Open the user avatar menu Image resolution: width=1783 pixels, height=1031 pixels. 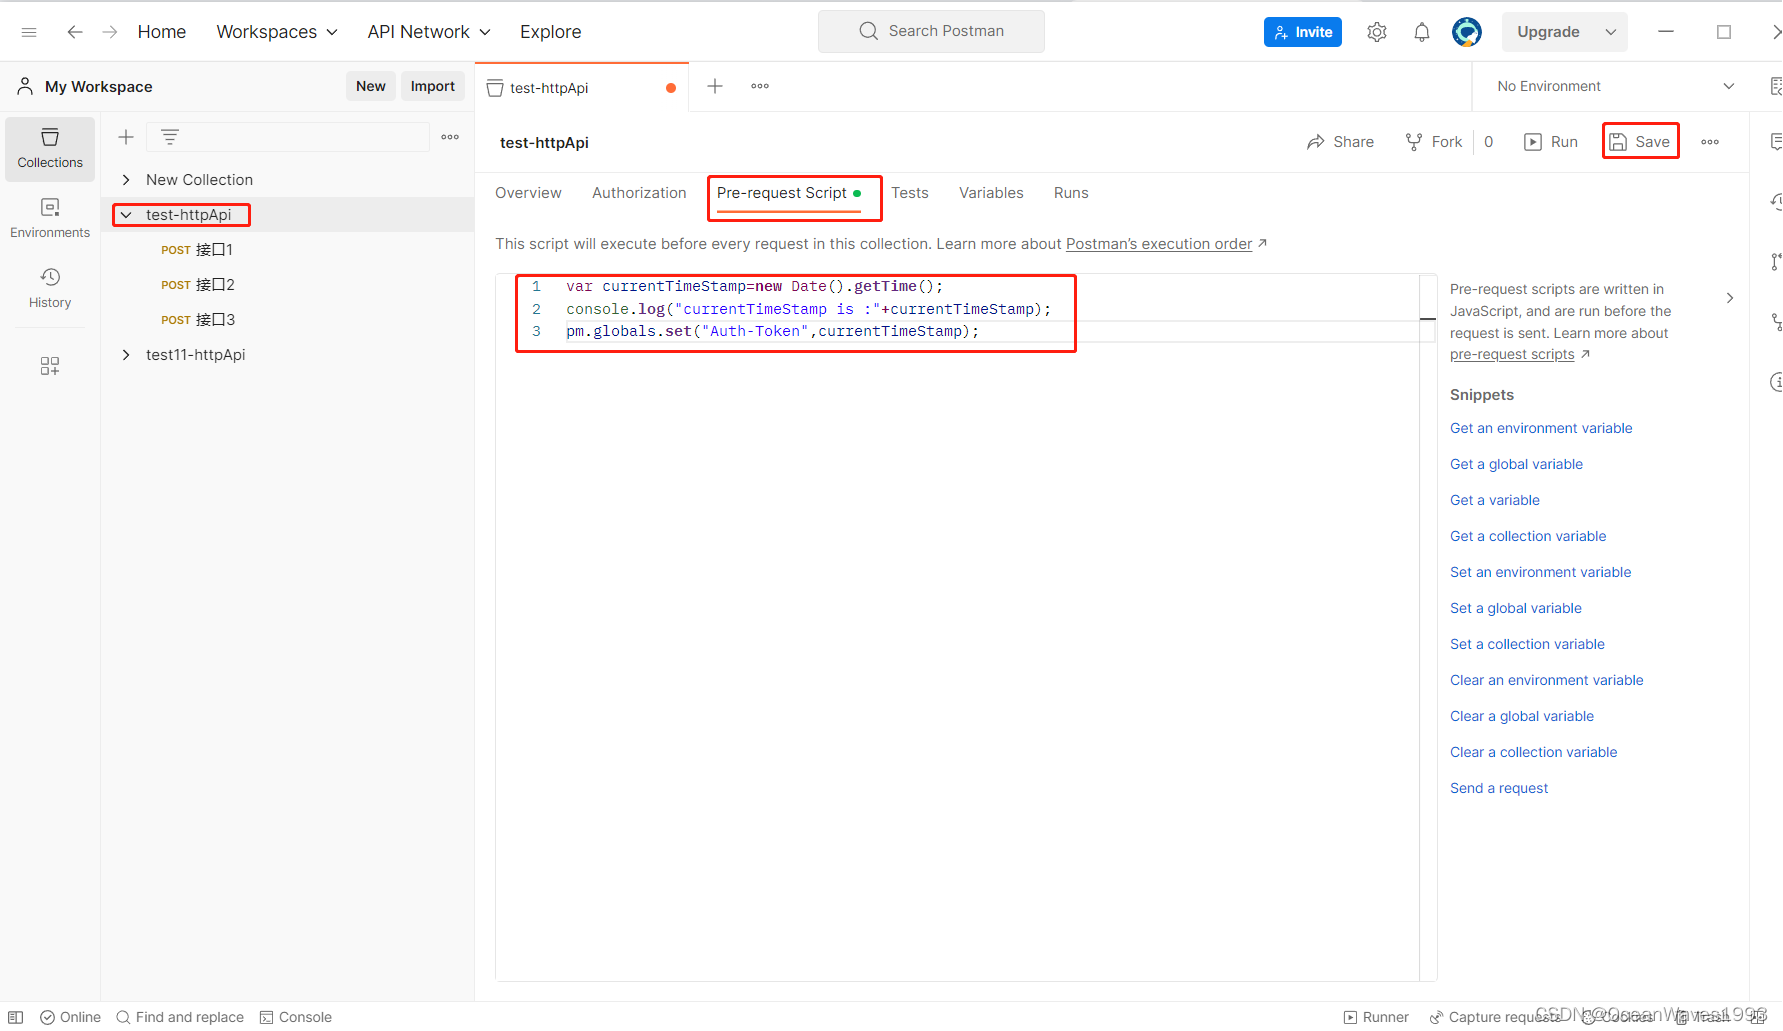coord(1467,32)
